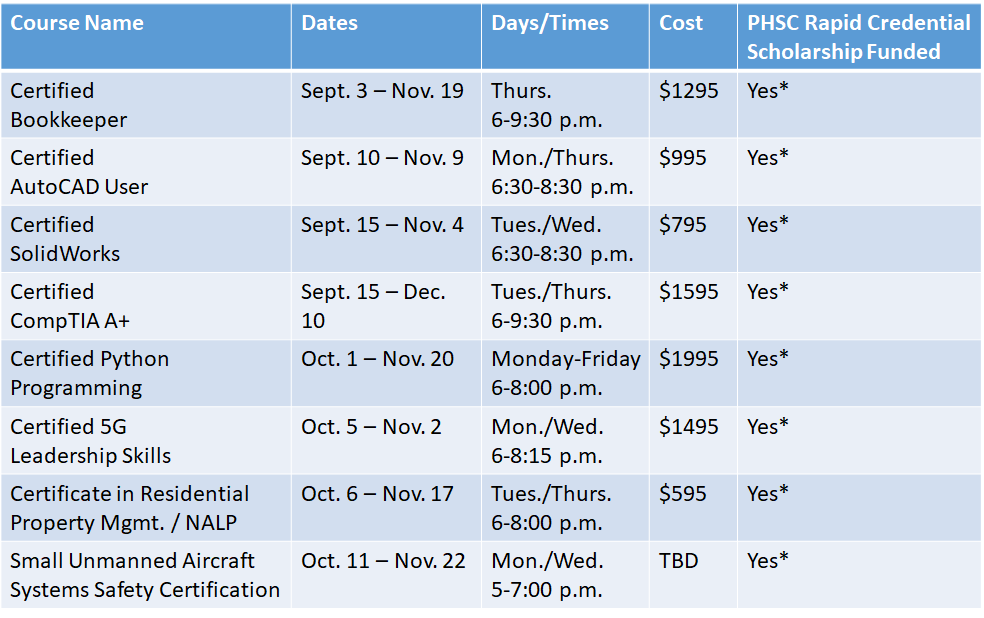
Task: Select Small Unmanned Aircraft Systems Safety Certification
Action: [145, 575]
